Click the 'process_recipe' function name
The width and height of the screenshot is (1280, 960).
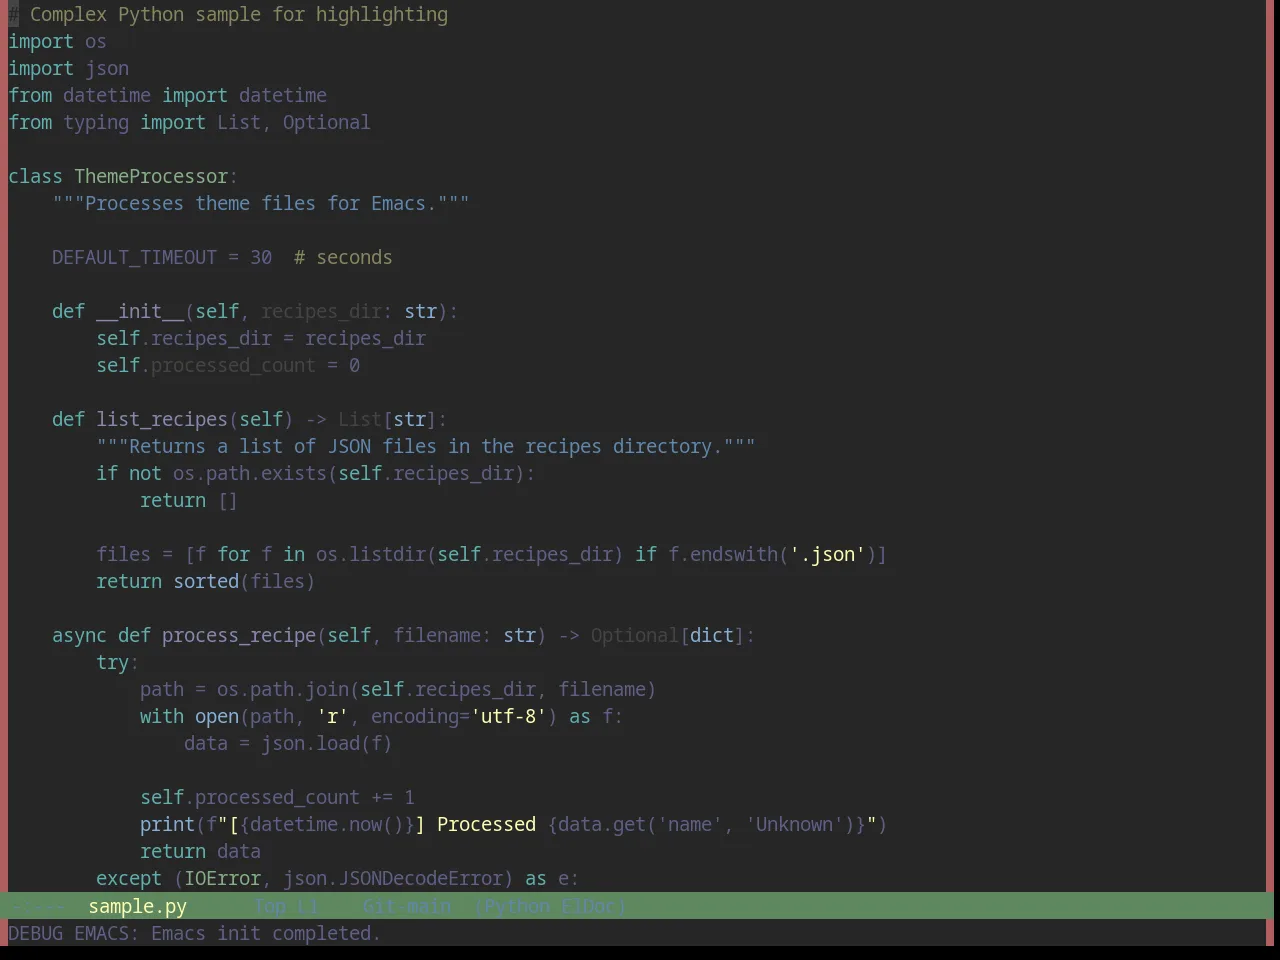(239, 635)
